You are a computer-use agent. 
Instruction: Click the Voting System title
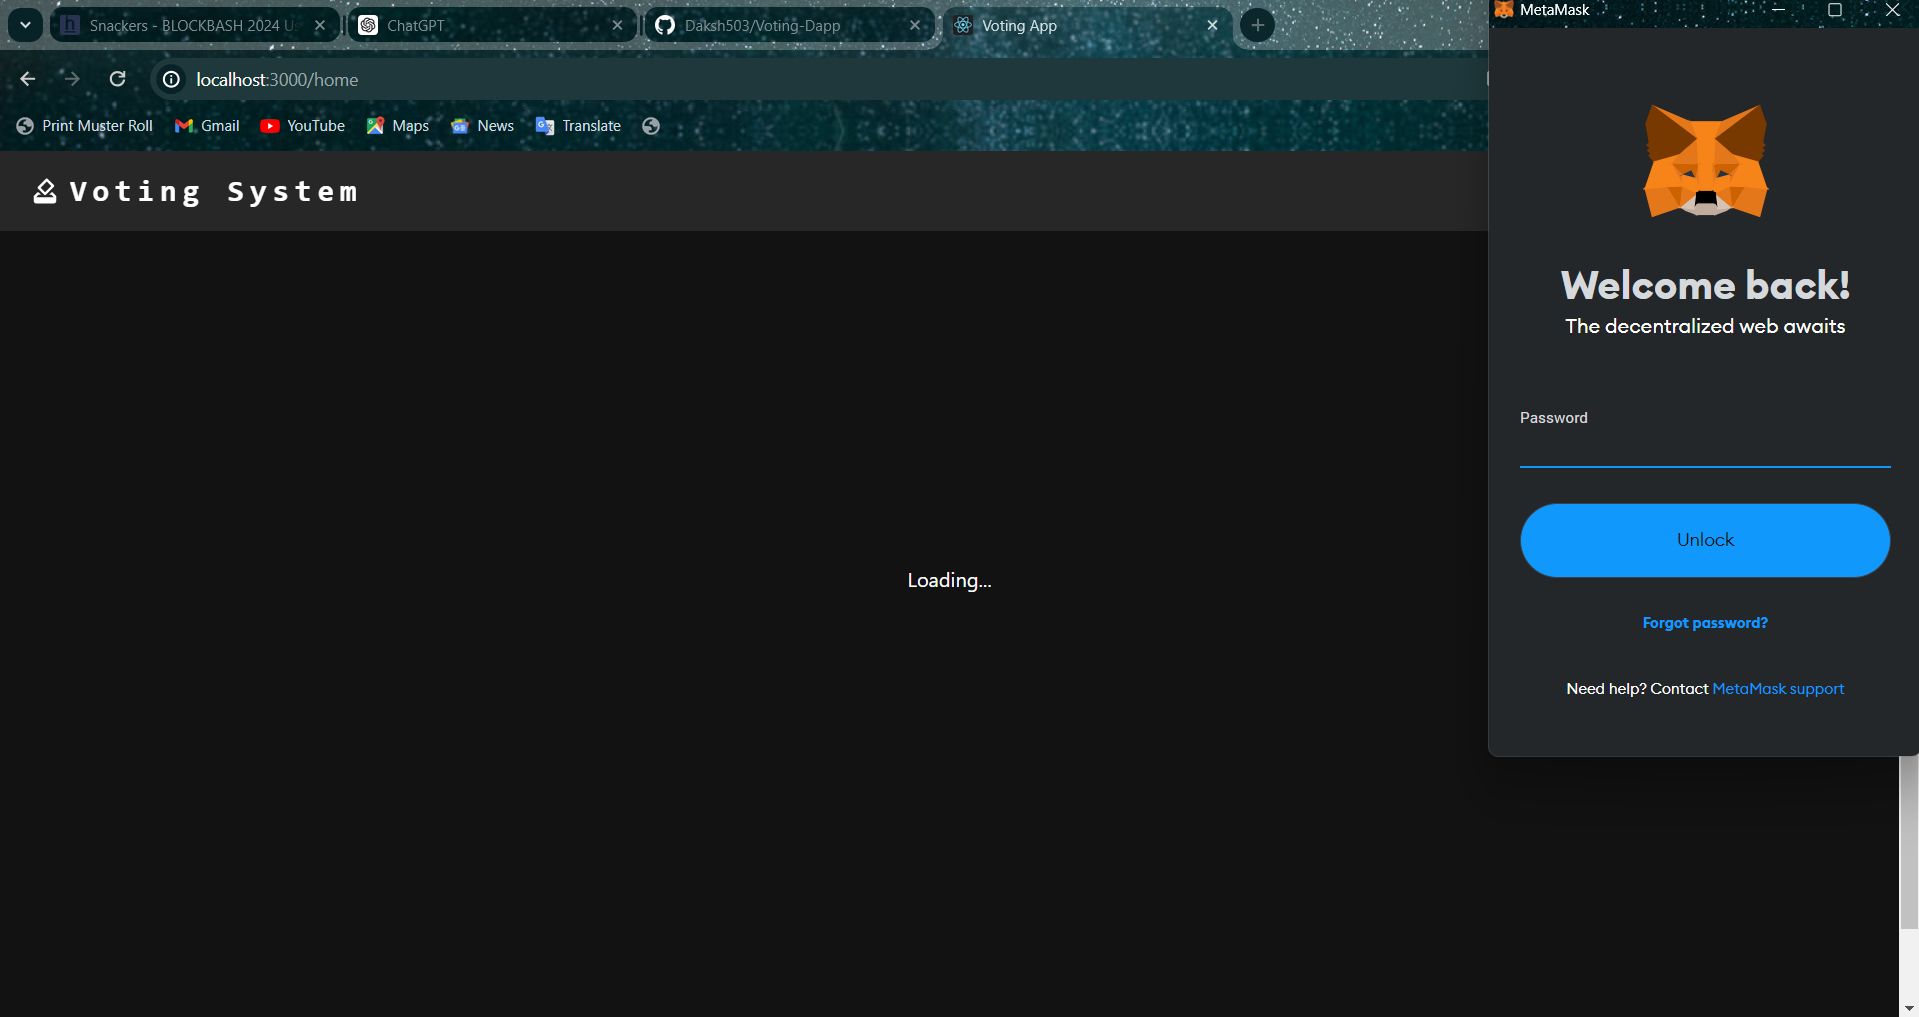pos(214,192)
